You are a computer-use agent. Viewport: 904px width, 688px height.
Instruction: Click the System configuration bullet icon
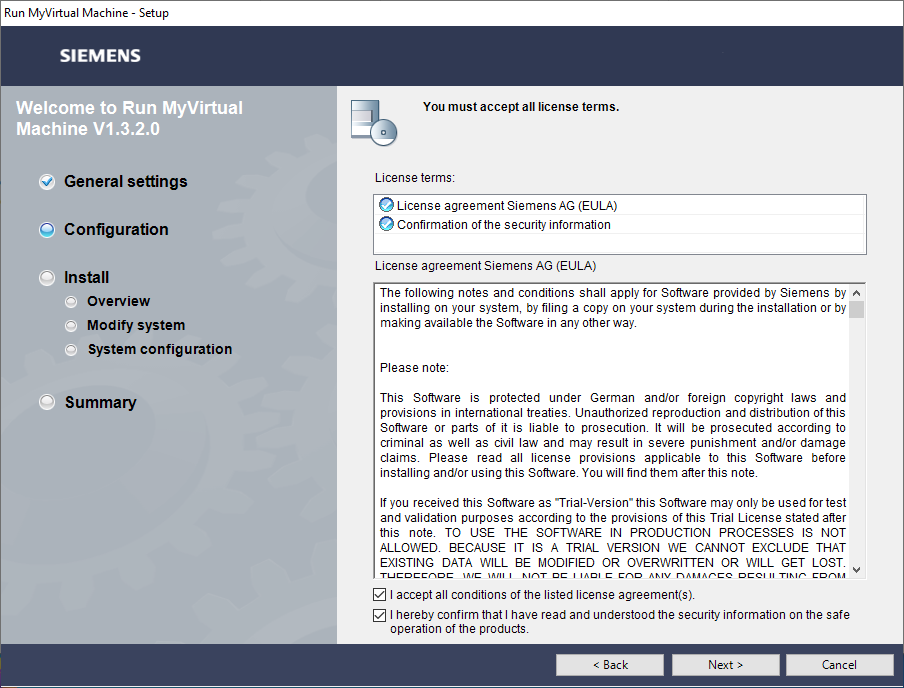click(70, 350)
